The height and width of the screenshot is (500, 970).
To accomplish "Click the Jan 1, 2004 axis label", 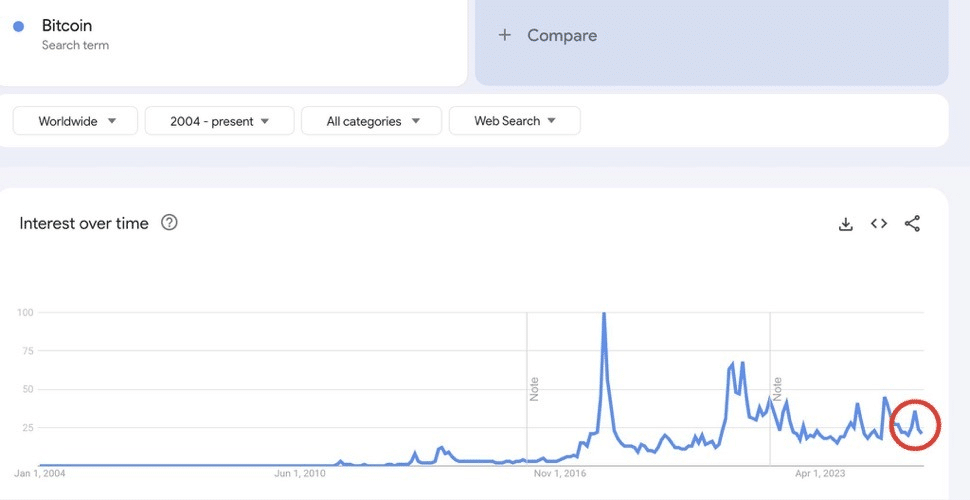I will [x=40, y=473].
